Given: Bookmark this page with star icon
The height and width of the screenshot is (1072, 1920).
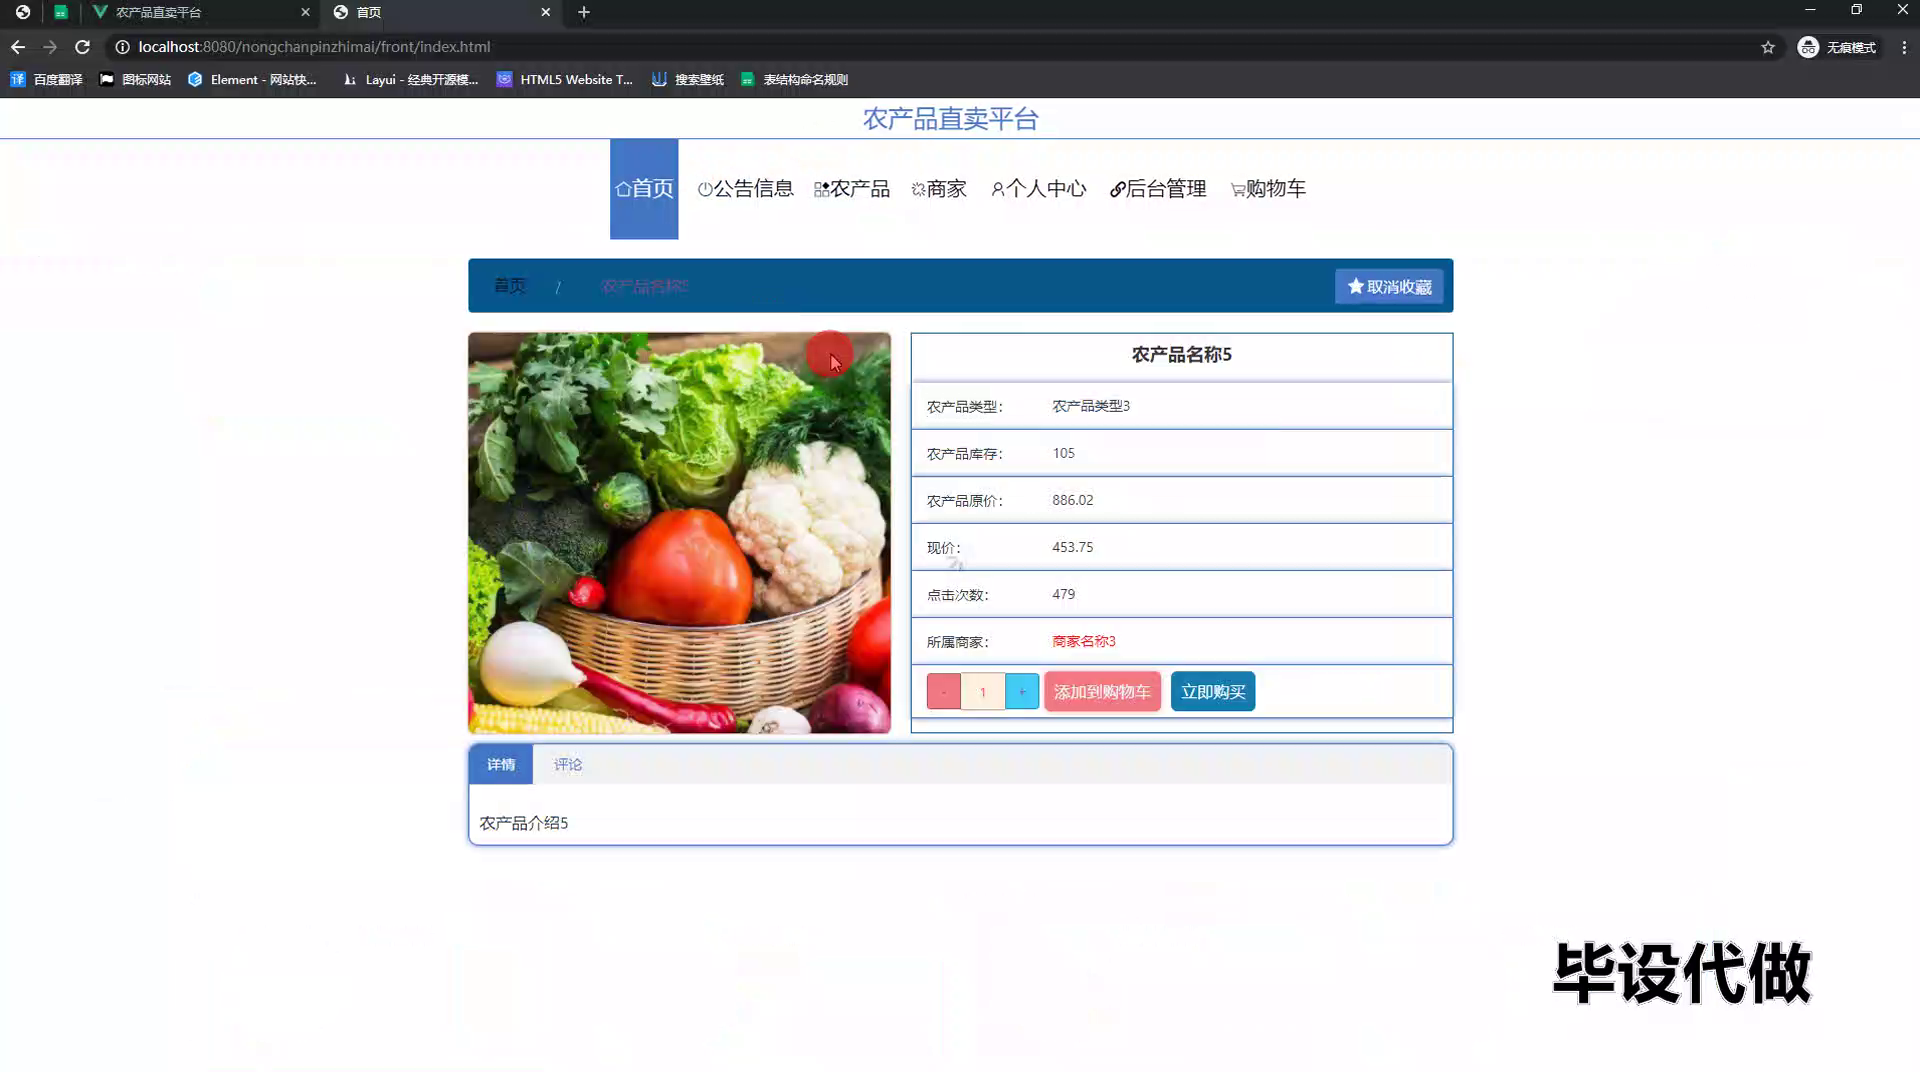Looking at the screenshot, I should (x=1768, y=47).
